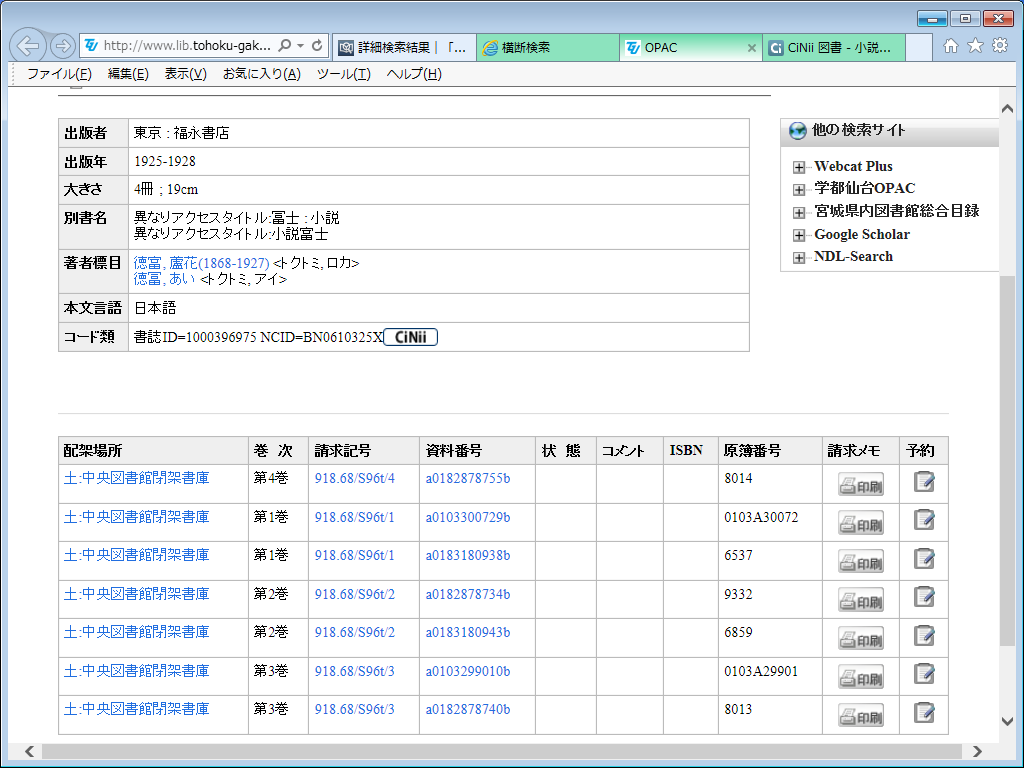Open the browser home icon
Screen dimensions: 1024x768
click(x=951, y=46)
